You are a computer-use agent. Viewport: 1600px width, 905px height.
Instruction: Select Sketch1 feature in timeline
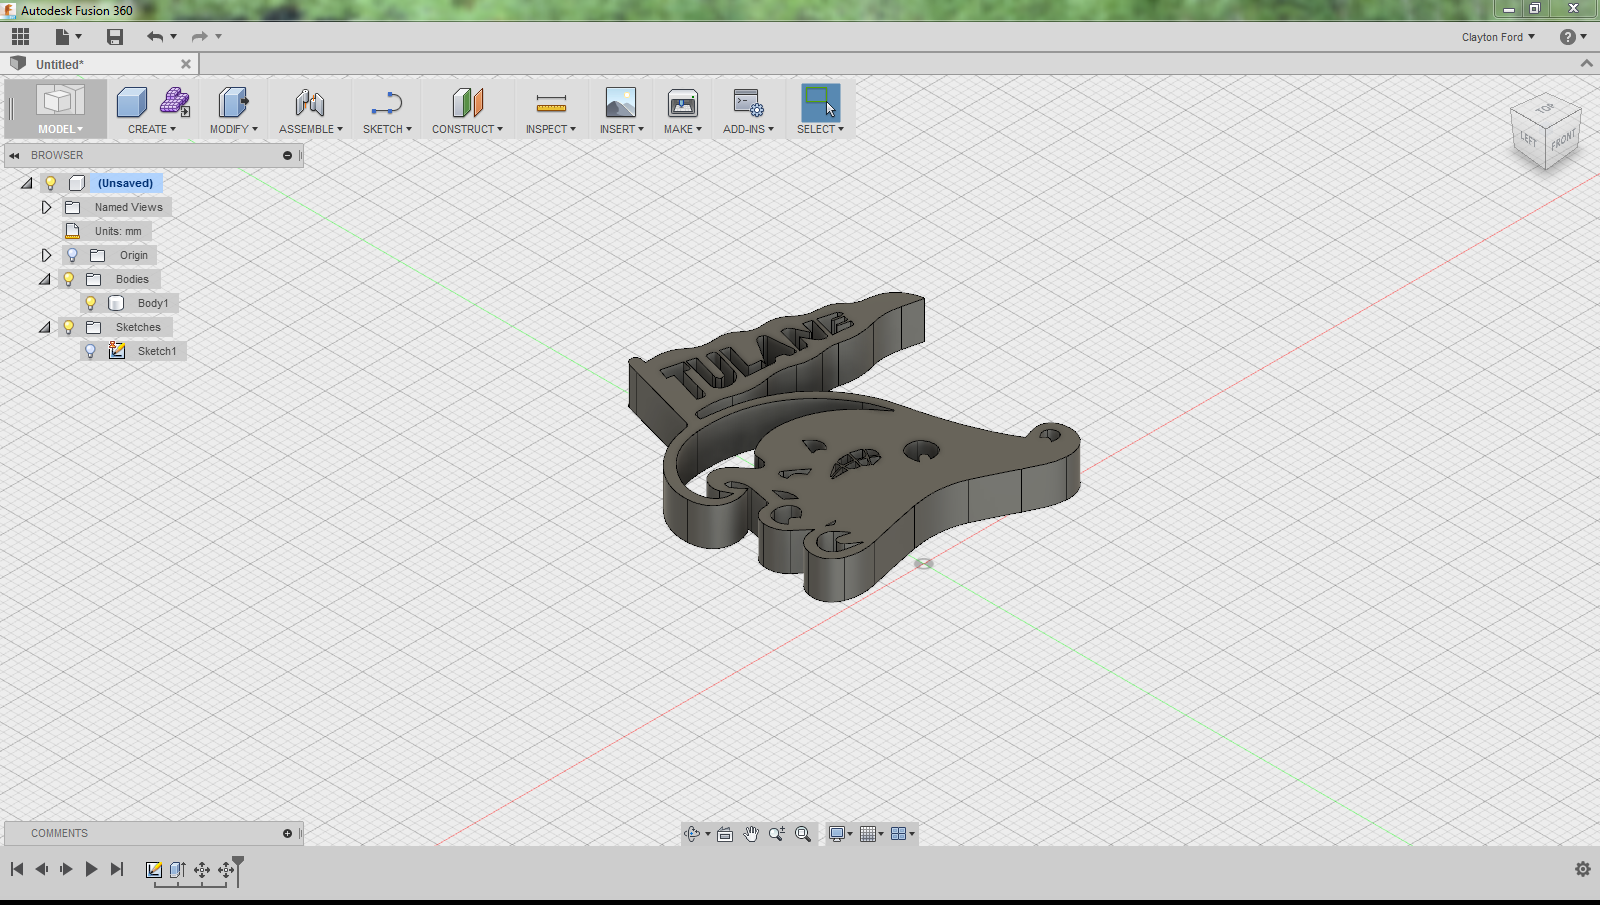tap(154, 870)
